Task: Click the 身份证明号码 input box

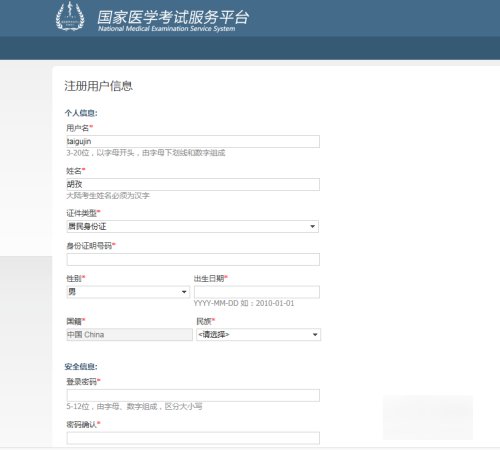Action: click(193, 259)
